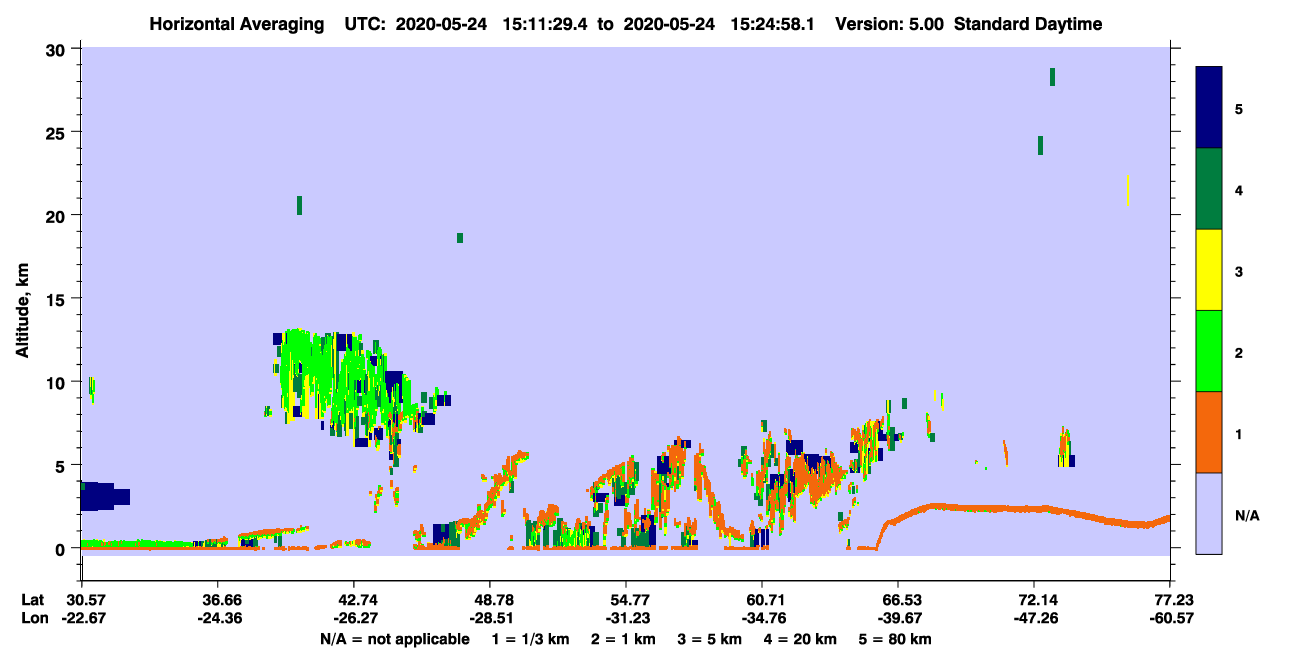Click the '4 = 20 km' legend entry

tap(798, 639)
